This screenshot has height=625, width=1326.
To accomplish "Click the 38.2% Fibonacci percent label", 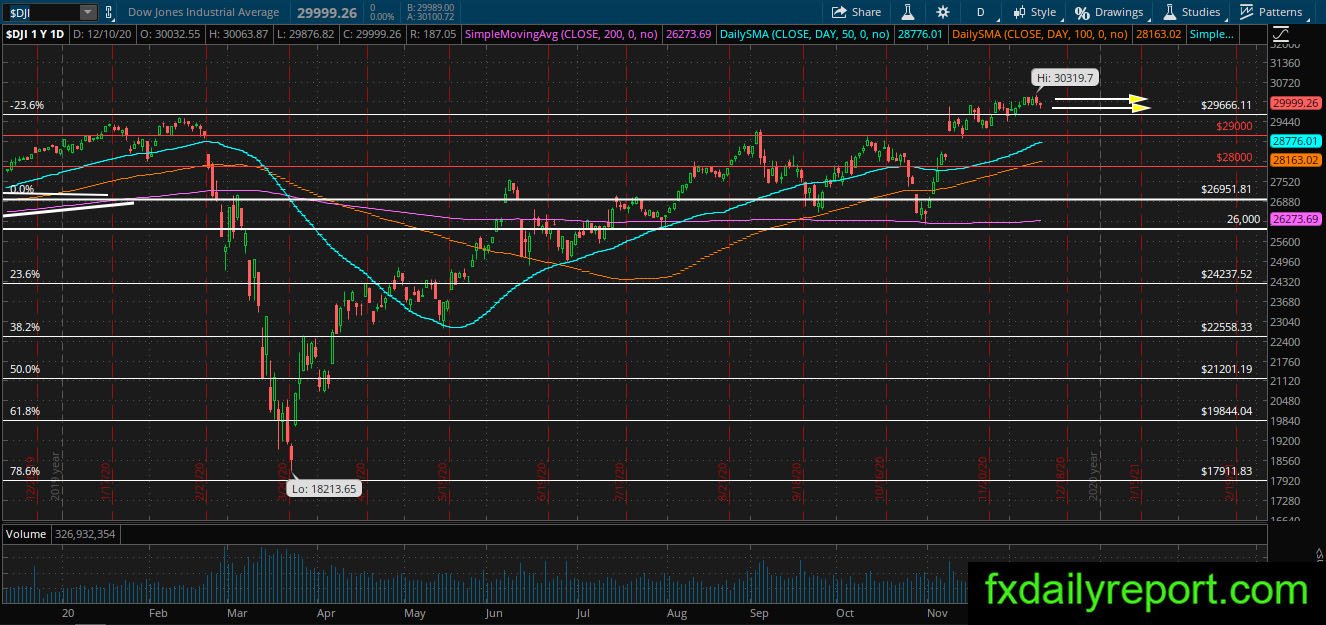I will (x=25, y=327).
